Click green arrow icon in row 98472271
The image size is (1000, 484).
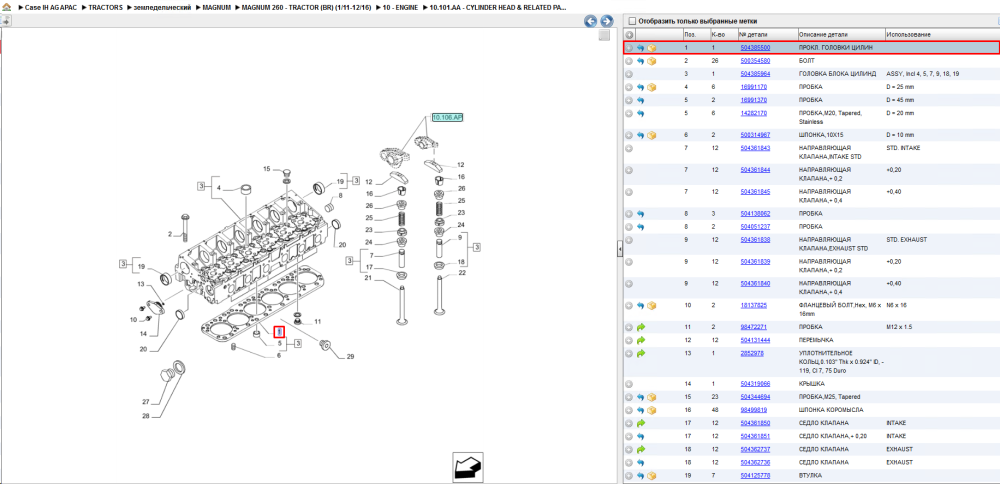[x=640, y=326]
